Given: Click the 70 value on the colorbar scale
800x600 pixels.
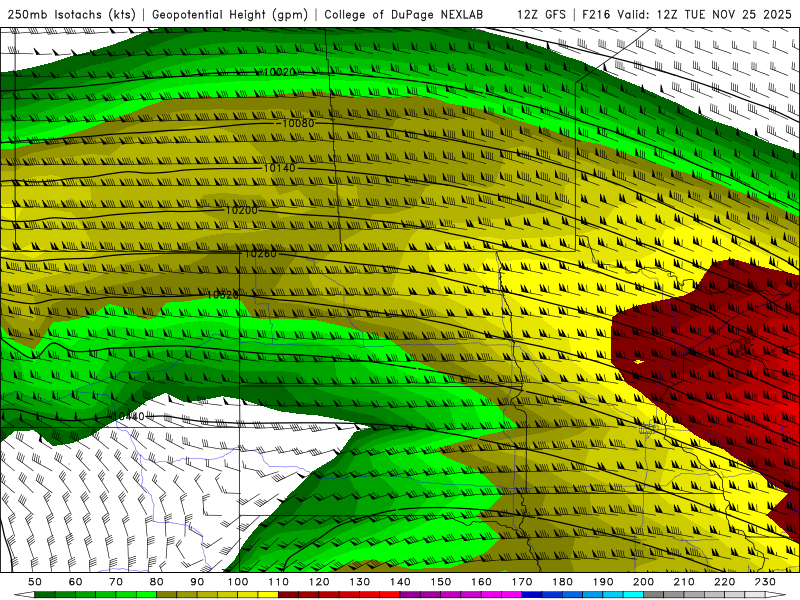Looking at the screenshot, I should [116, 582].
